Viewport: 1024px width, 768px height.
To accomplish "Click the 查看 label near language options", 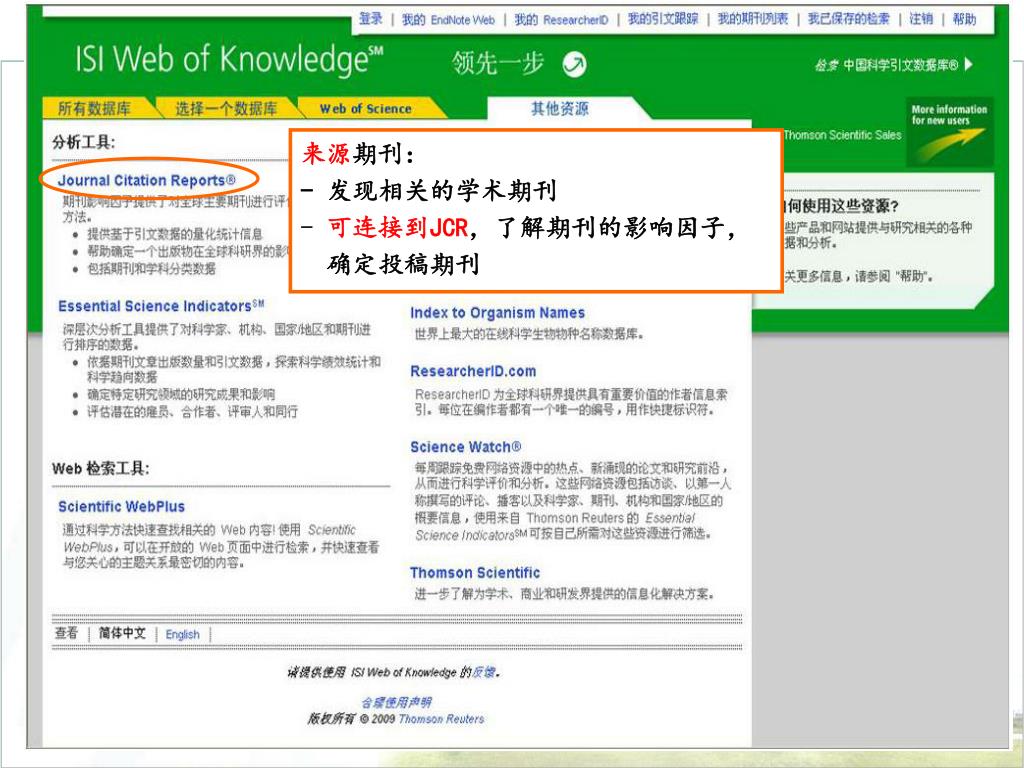I will (x=66, y=633).
